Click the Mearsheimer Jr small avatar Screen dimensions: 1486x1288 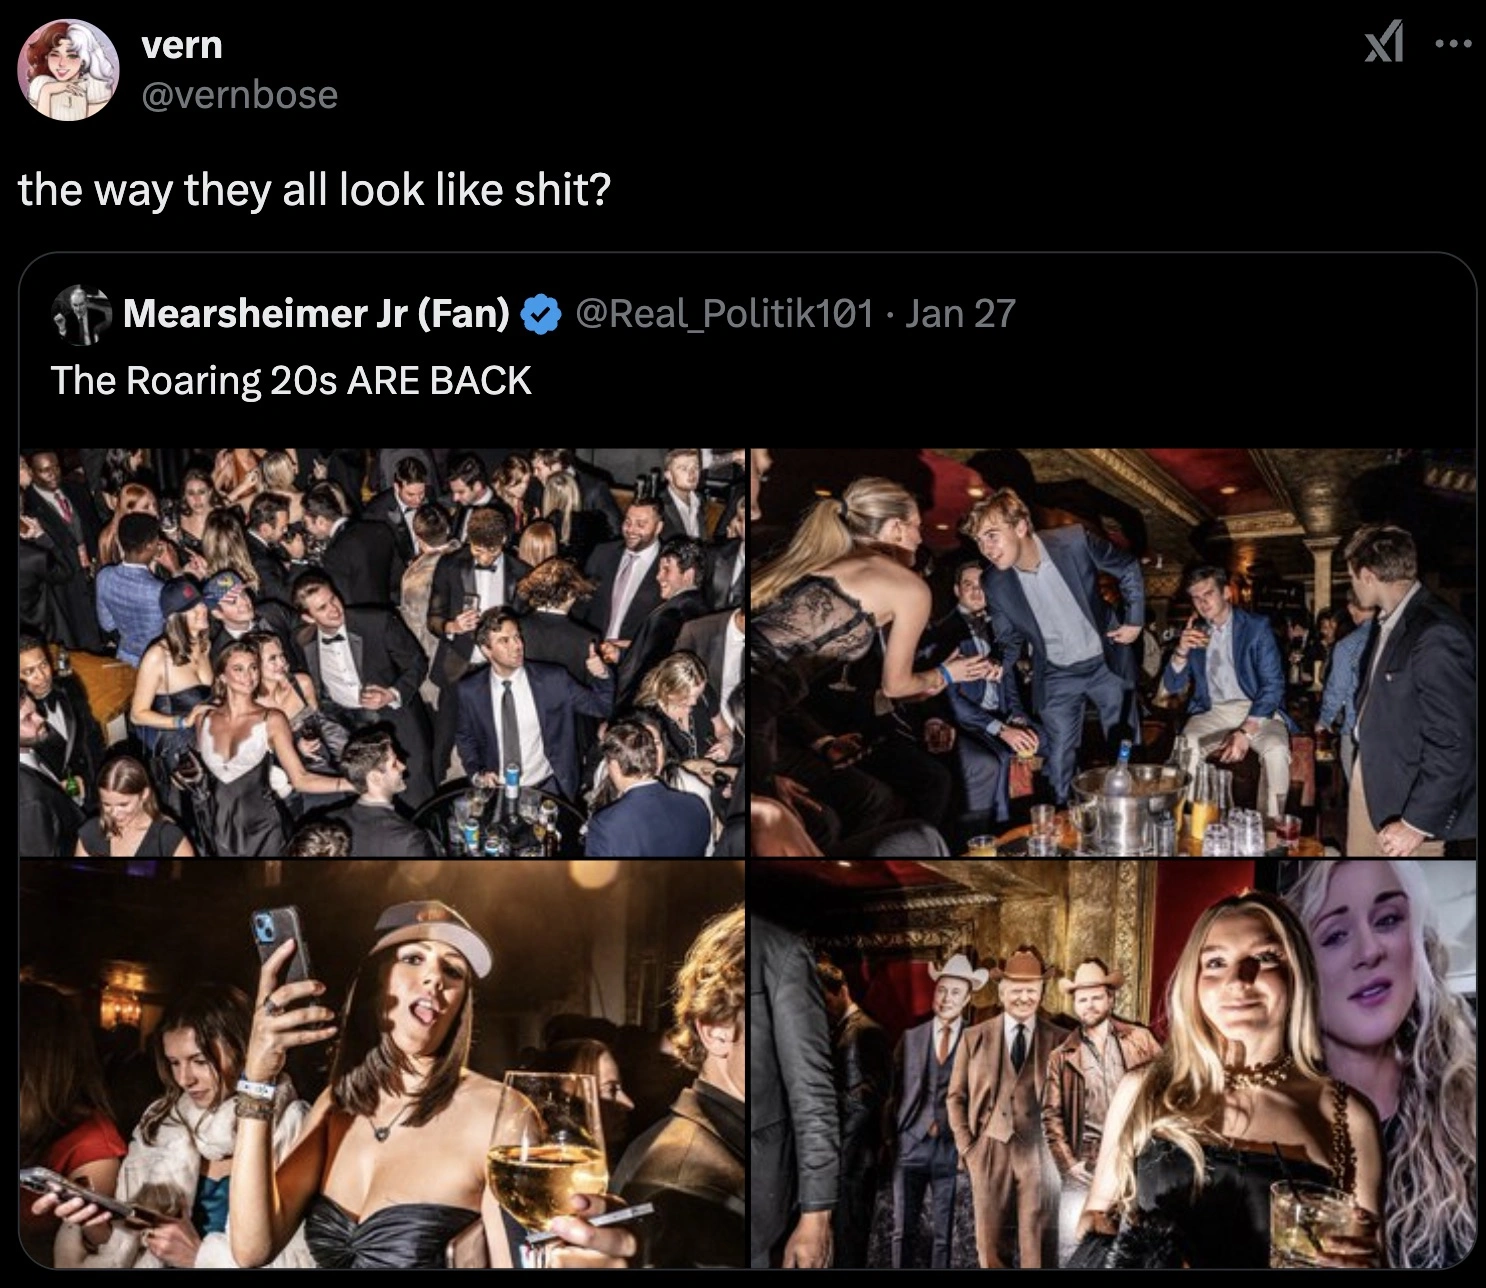(x=81, y=314)
